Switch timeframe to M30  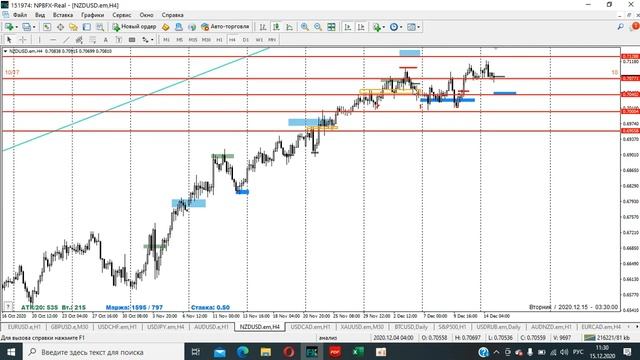[206, 40]
